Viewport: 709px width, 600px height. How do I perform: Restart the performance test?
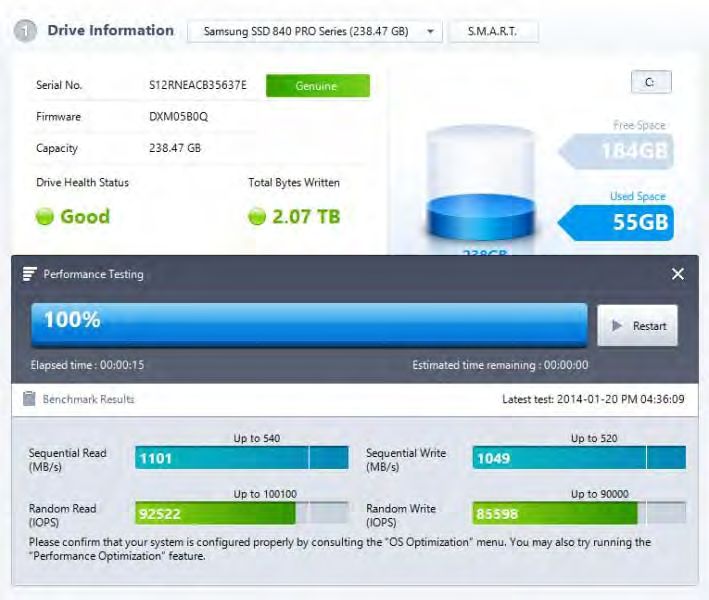638,326
